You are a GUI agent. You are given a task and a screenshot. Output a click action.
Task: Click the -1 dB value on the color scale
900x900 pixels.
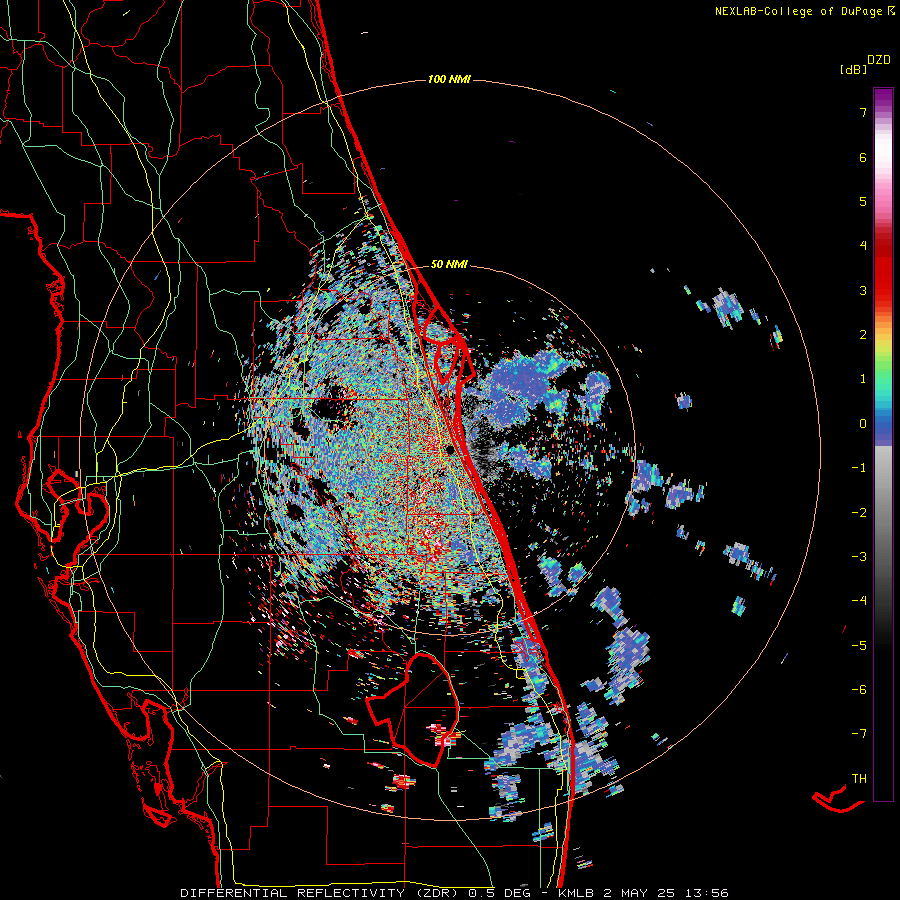[859, 468]
